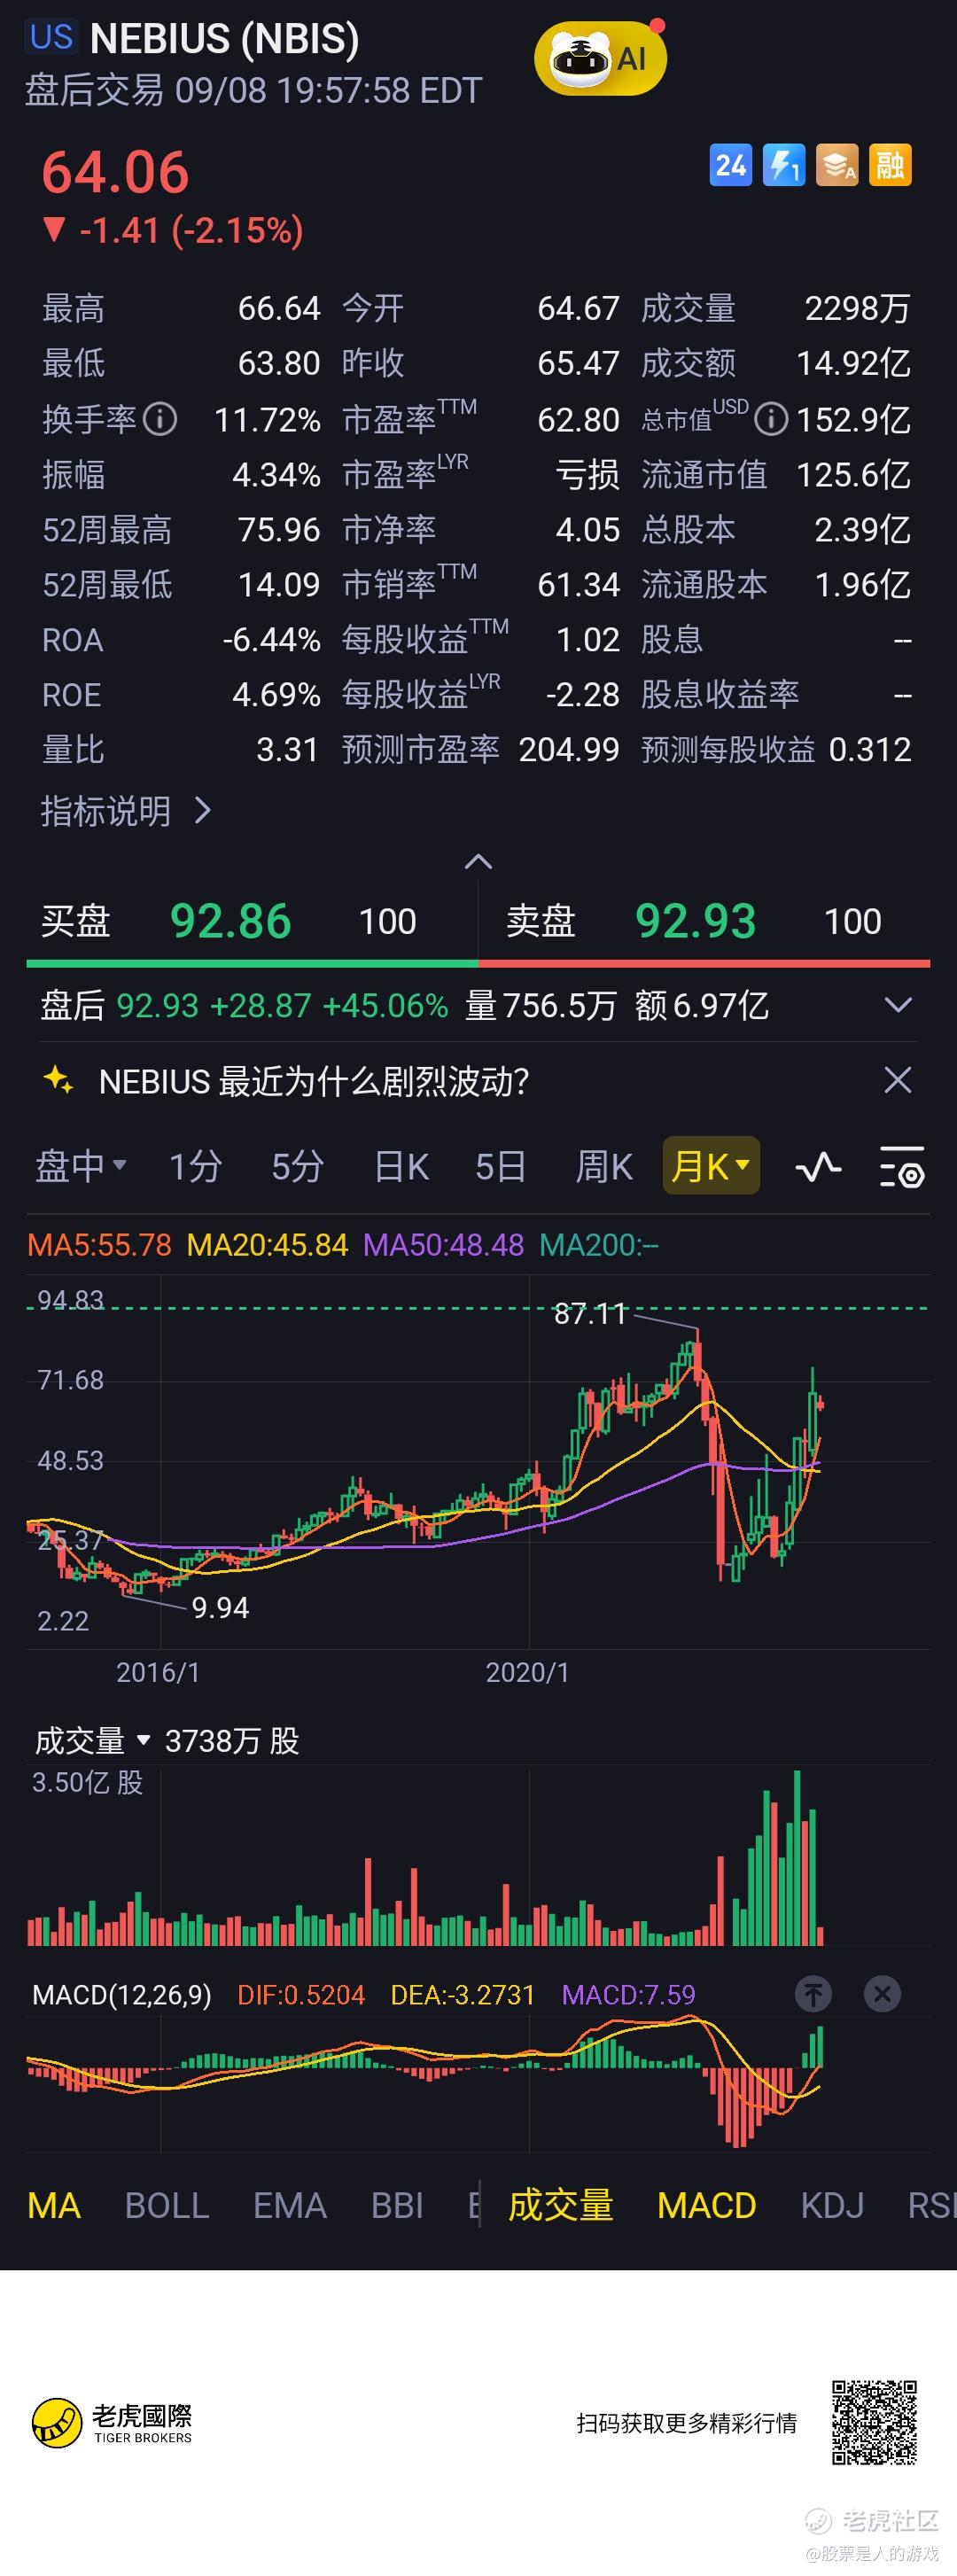Open the AI tiger assistant
The width and height of the screenshot is (957, 2576).
point(600,60)
